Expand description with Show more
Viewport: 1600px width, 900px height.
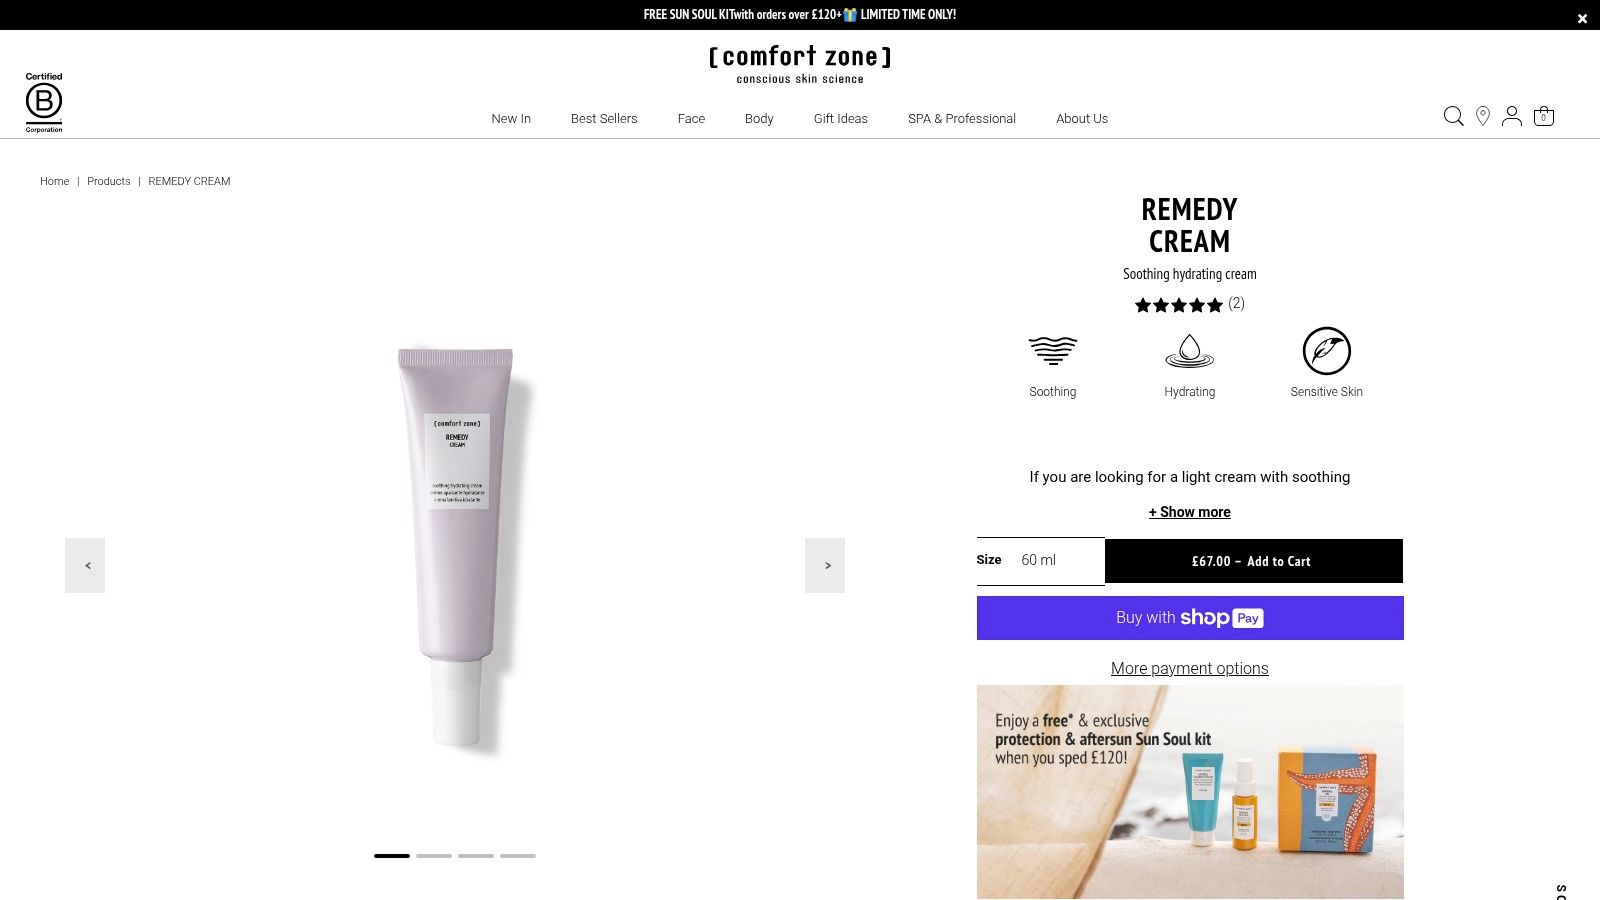click(1189, 512)
